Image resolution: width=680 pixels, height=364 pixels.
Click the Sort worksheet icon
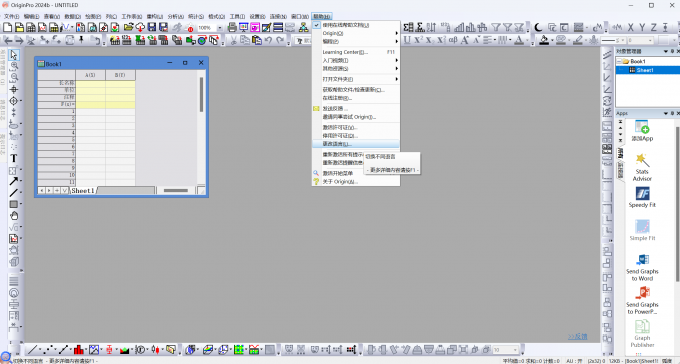(431, 27)
